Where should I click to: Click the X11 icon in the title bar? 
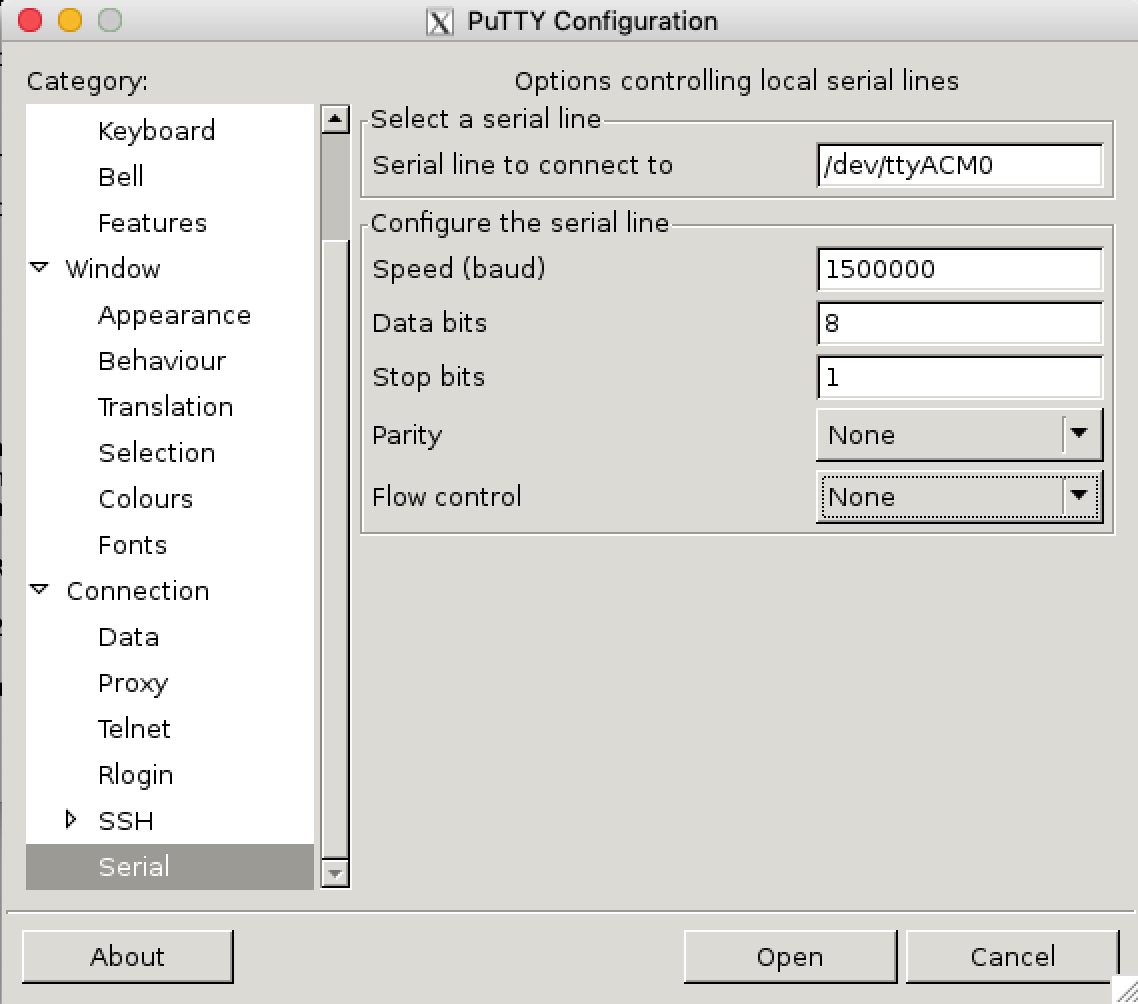tap(439, 22)
